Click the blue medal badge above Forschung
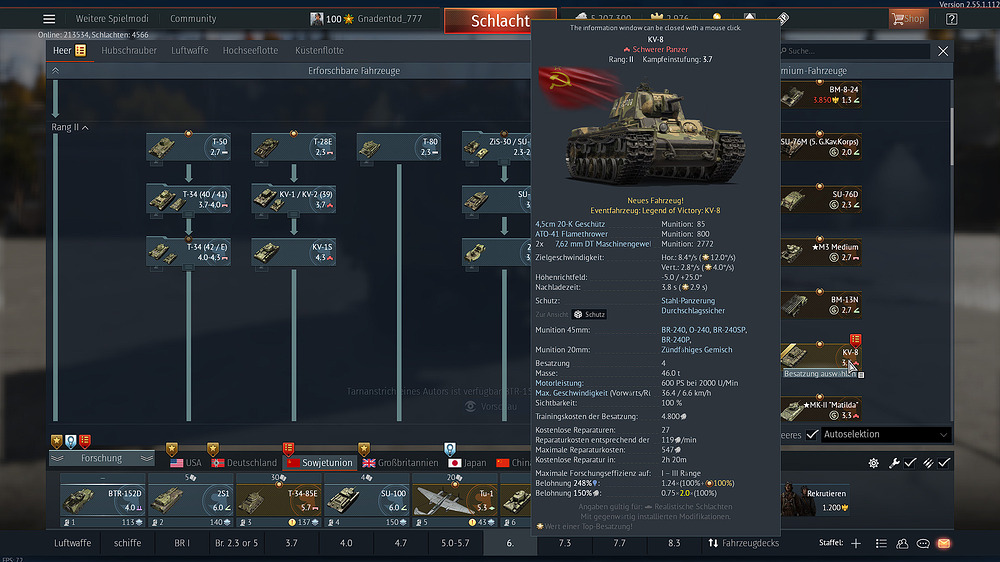 71,441
